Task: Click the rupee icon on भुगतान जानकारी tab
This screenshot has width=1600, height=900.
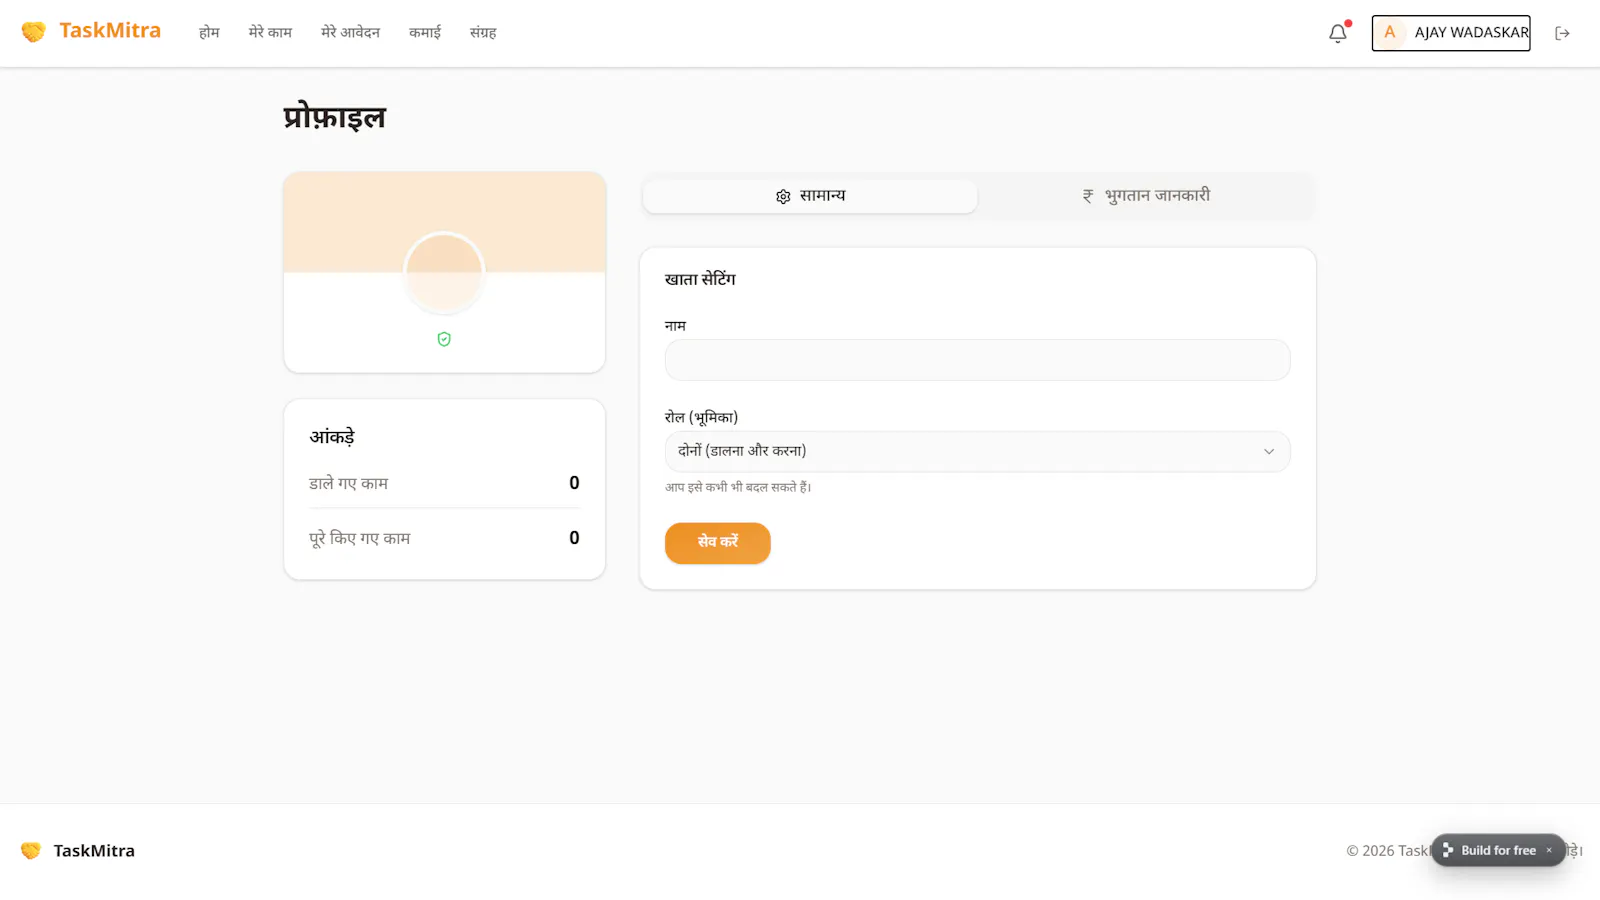Action: pyautogui.click(x=1088, y=196)
